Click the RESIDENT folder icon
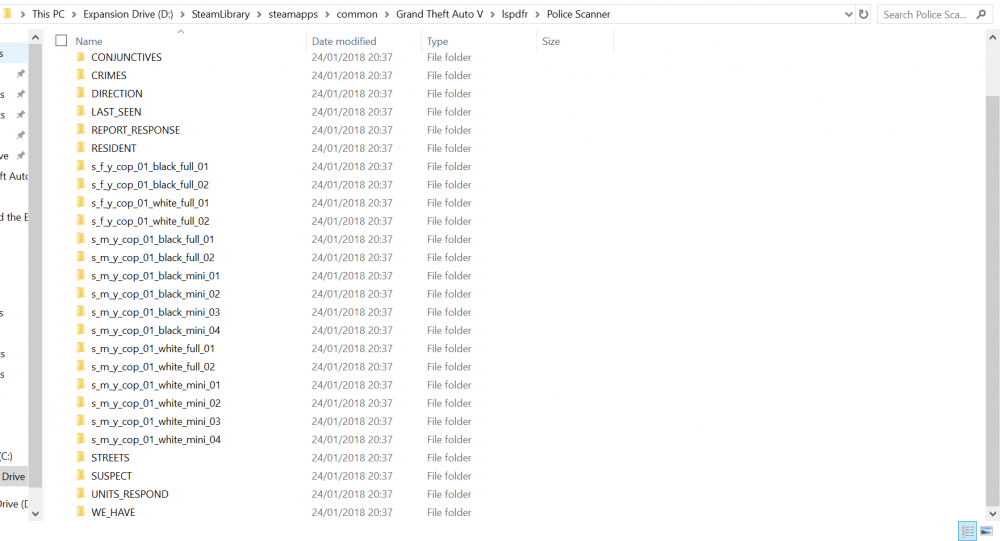Viewport: 1000px width, 541px height. tap(80, 148)
